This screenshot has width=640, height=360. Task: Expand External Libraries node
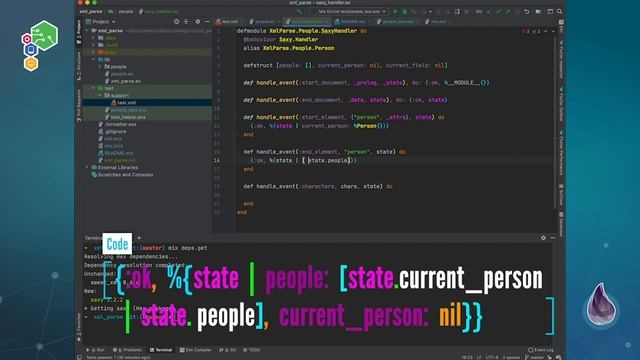click(x=87, y=167)
